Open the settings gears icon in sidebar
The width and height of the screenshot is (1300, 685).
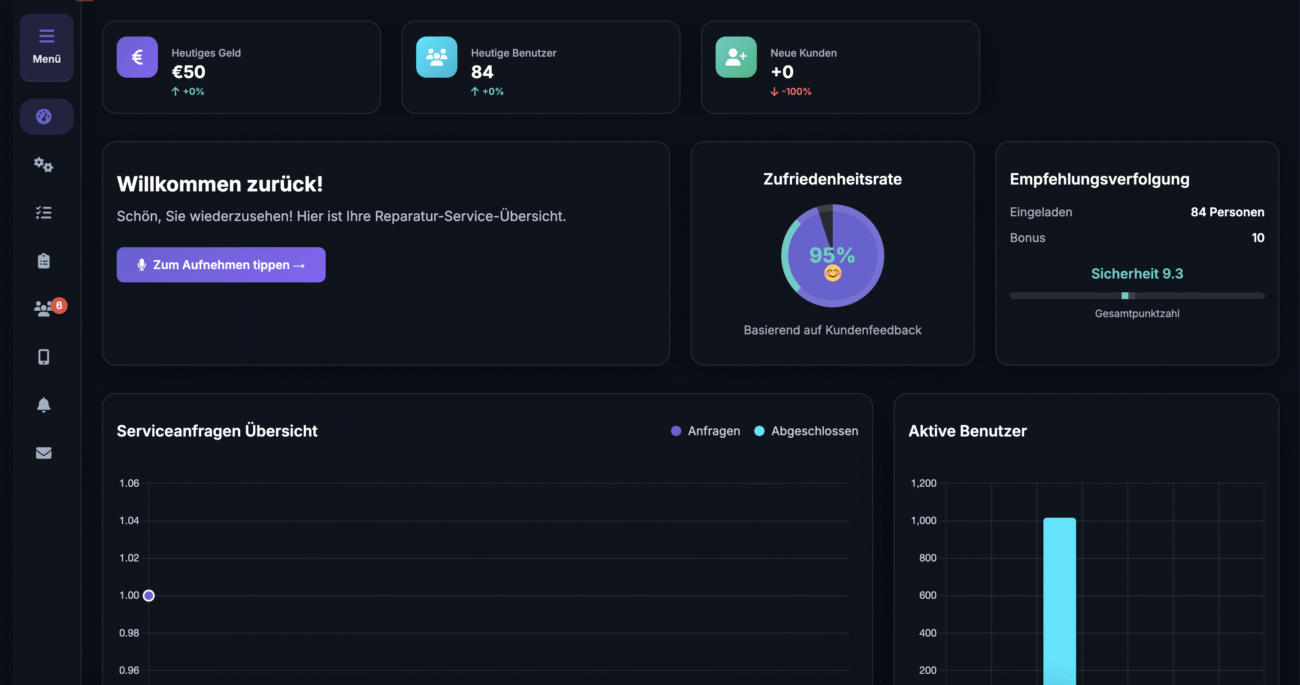pos(44,165)
